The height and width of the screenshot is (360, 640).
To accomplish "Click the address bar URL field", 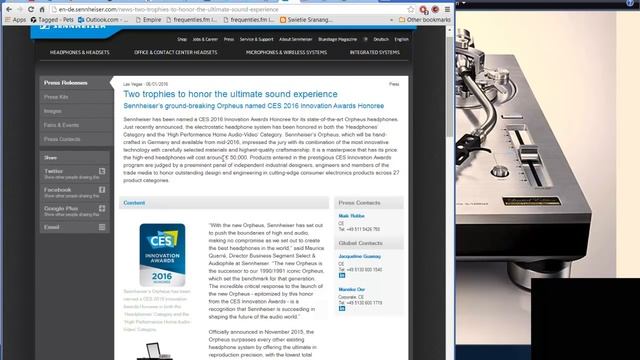I will coord(229,9).
